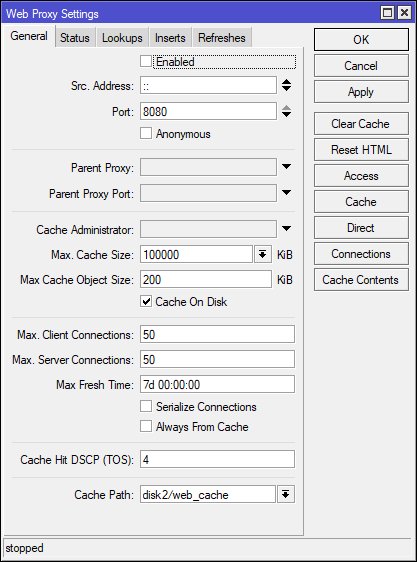
Task: Dismiss the dialog with Cancel
Action: click(361, 66)
